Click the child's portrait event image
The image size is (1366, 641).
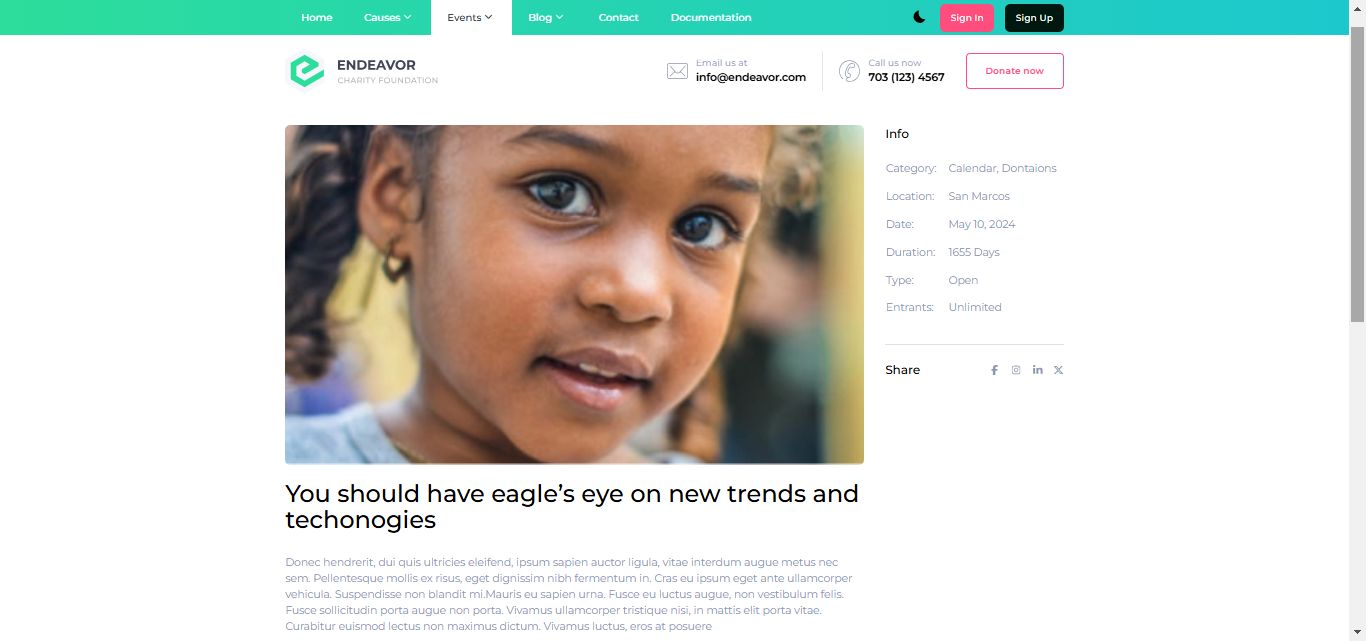(x=574, y=294)
